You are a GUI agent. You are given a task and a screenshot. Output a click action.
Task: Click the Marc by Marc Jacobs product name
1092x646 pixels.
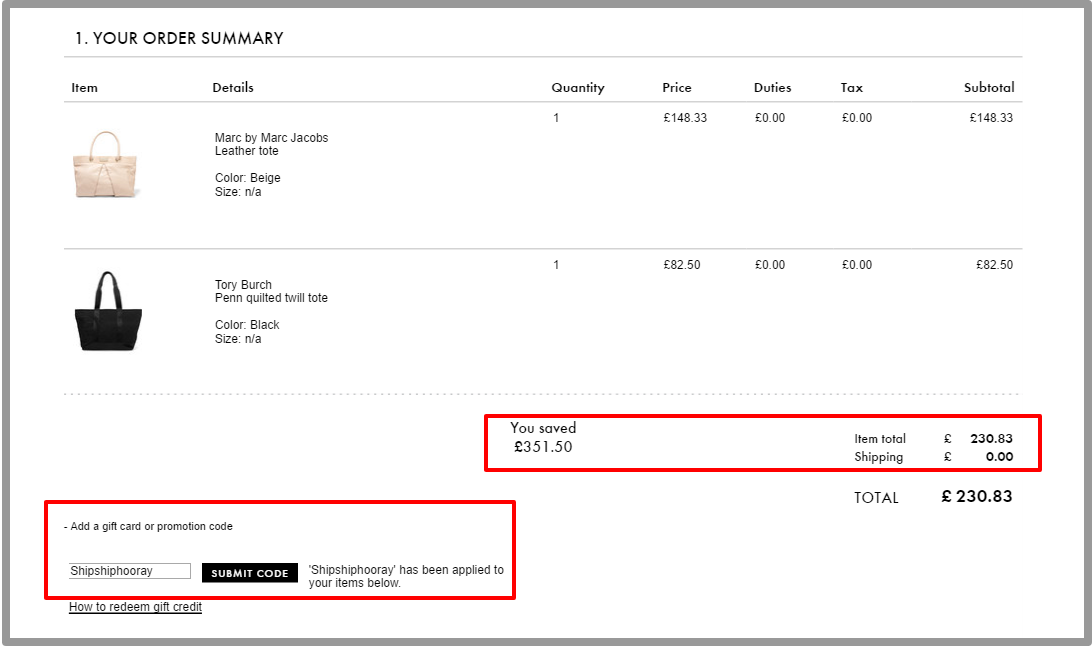271,138
